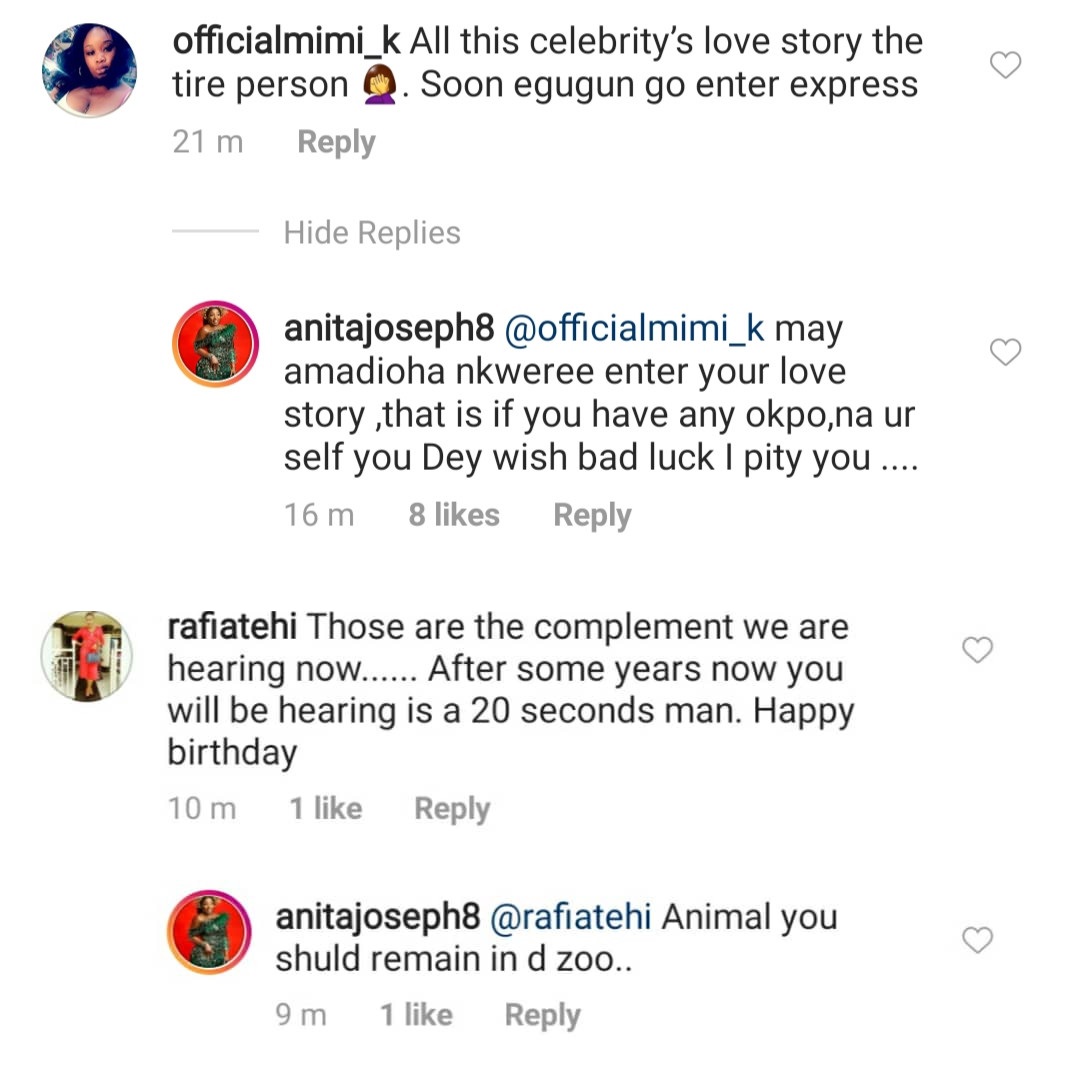Open officialmimi_k's profile picture
This screenshot has width=1080, height=1080.
click(89, 71)
